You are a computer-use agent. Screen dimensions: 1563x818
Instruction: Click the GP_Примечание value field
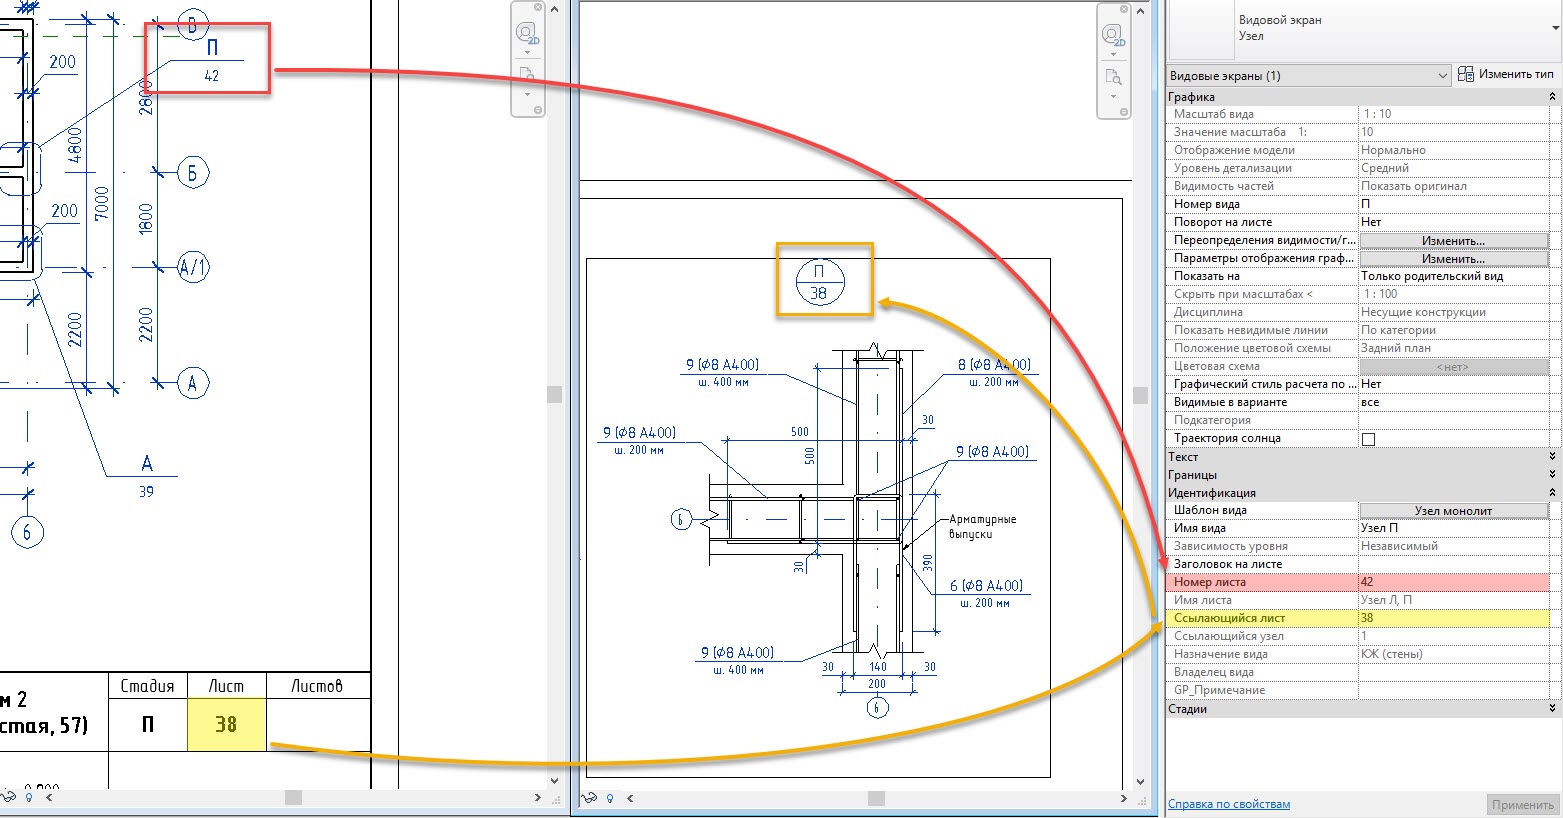(x=1453, y=690)
